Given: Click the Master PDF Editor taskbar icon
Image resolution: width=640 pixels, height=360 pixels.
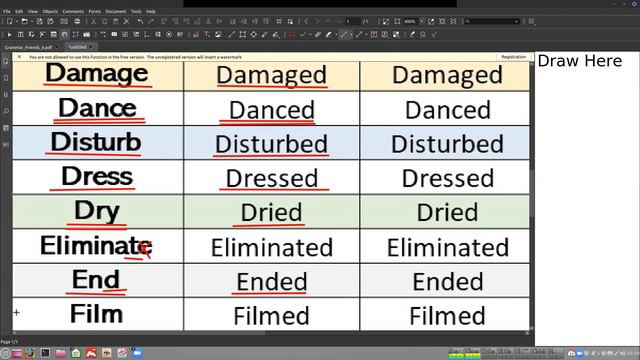Looking at the screenshot, I should [91, 353].
